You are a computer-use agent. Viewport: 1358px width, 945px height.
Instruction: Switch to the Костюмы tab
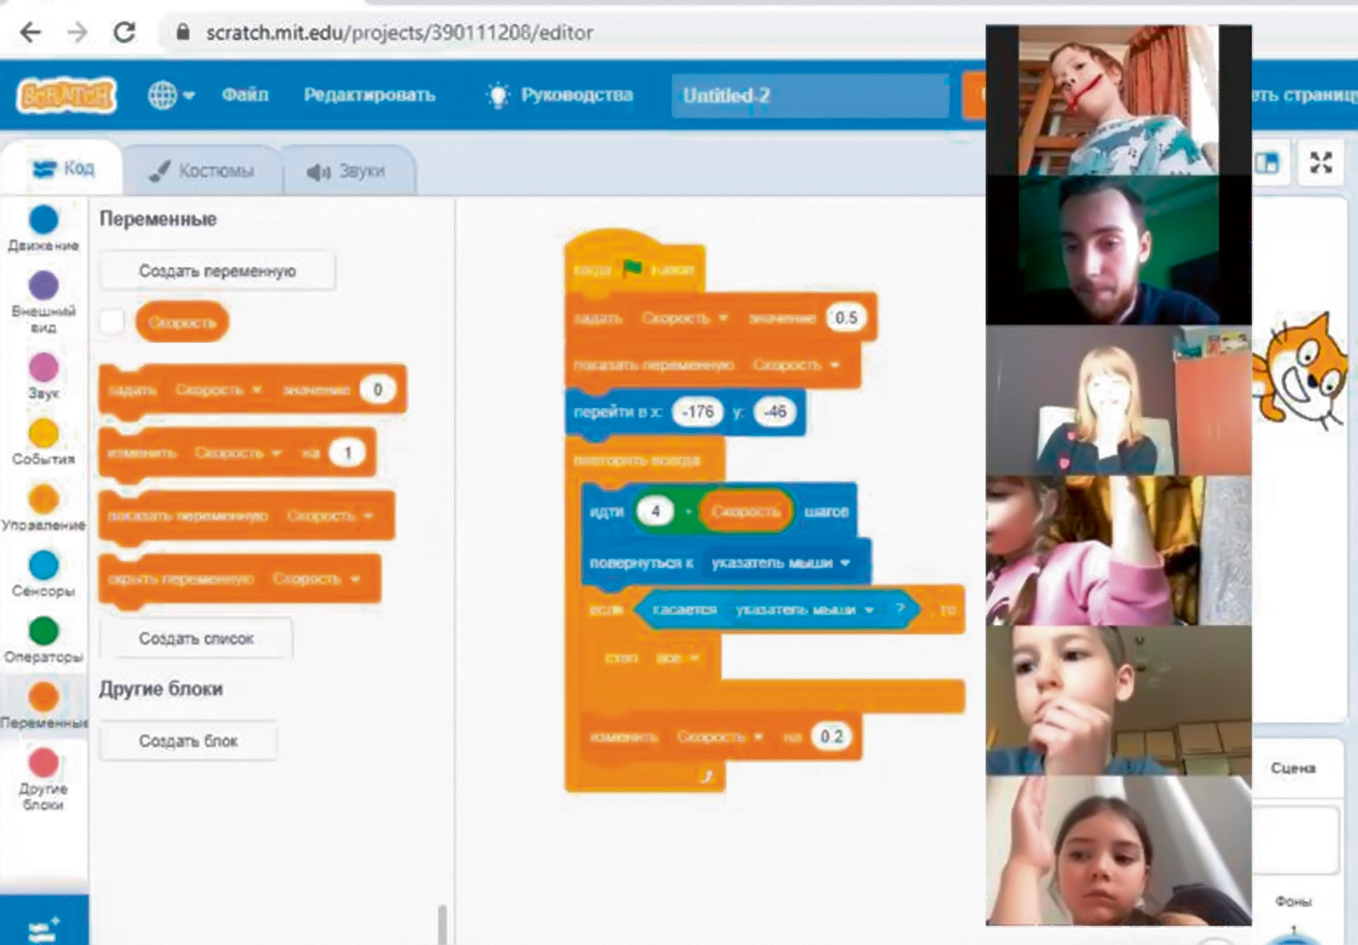click(202, 171)
